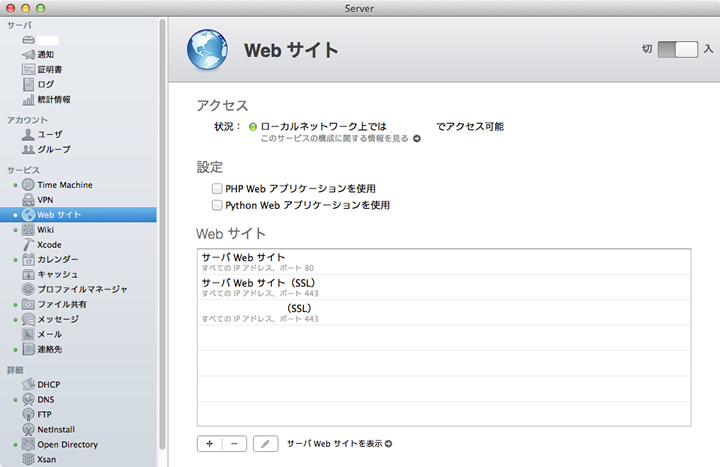Click the sidebar vertical scrollbar

click(162, 234)
